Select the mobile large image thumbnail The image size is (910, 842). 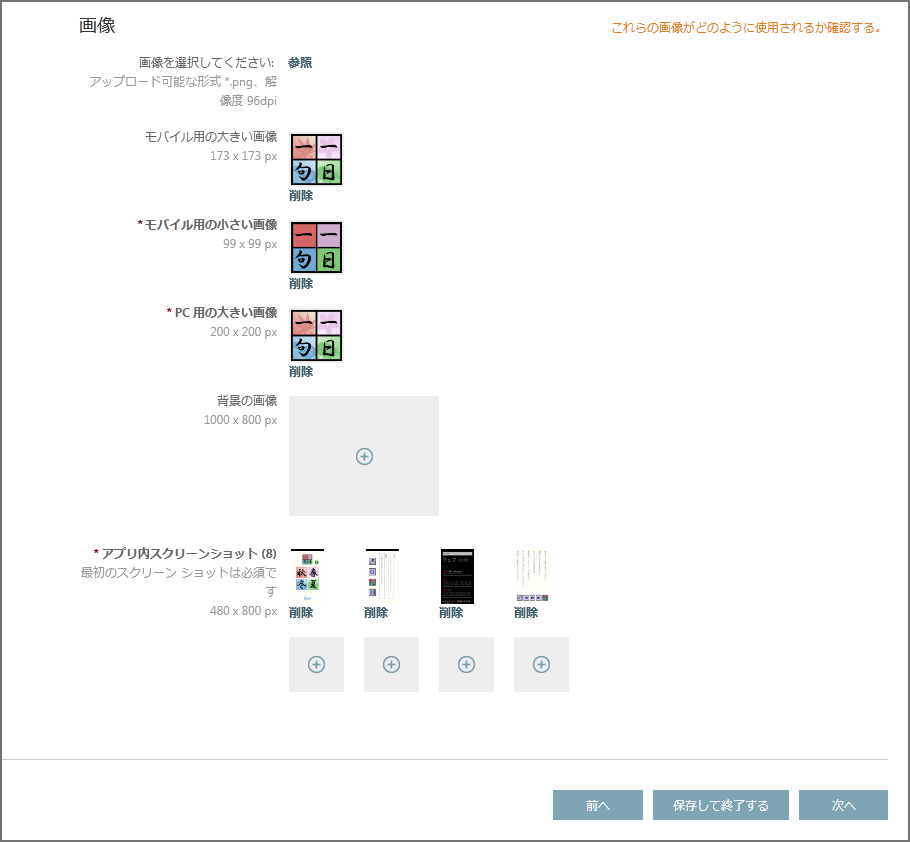click(316, 160)
